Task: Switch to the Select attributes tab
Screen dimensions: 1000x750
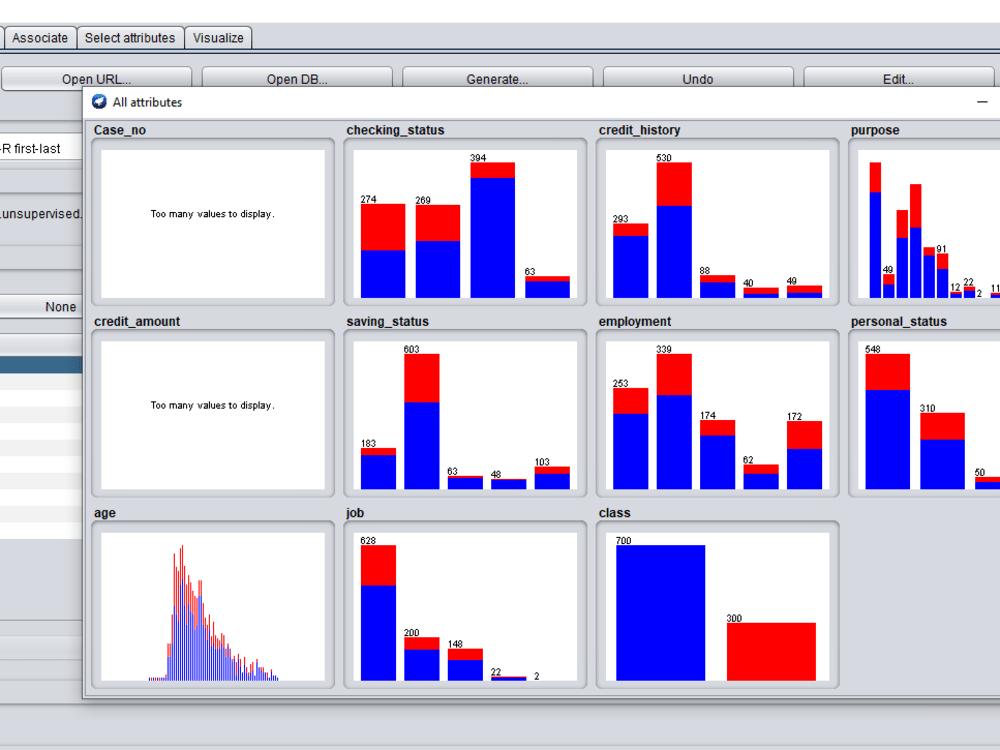Action: [x=130, y=38]
